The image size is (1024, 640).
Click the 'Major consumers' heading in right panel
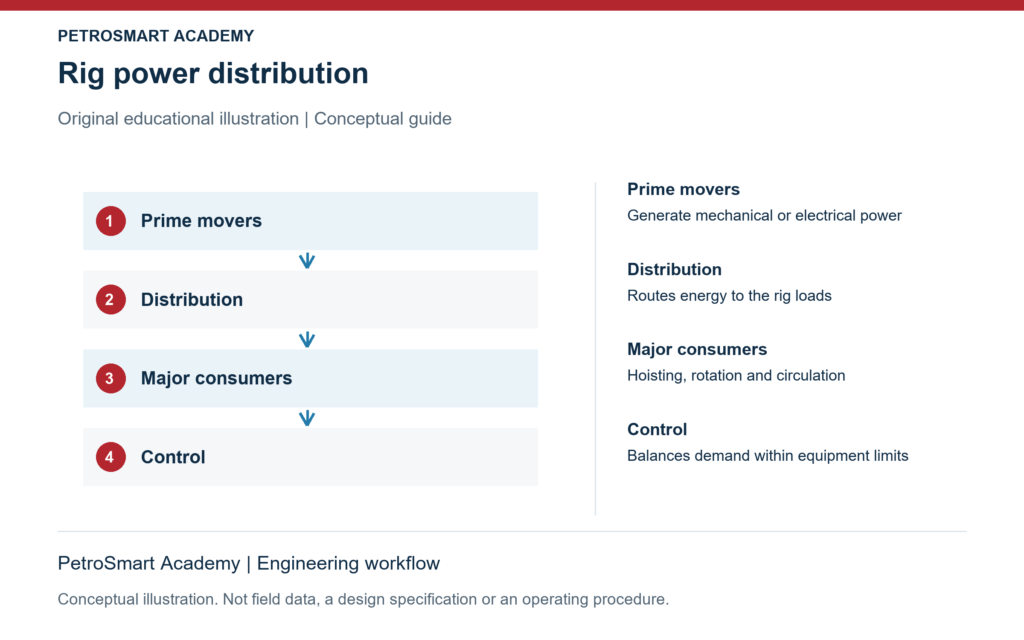click(697, 349)
